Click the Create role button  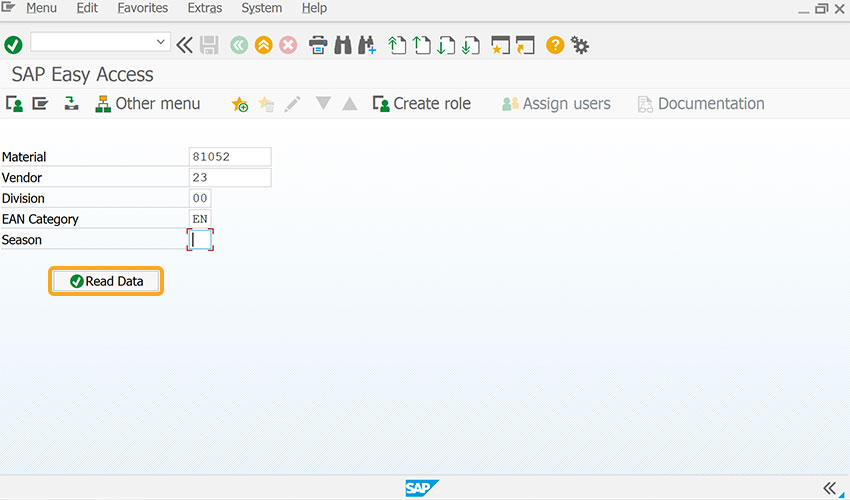click(422, 104)
